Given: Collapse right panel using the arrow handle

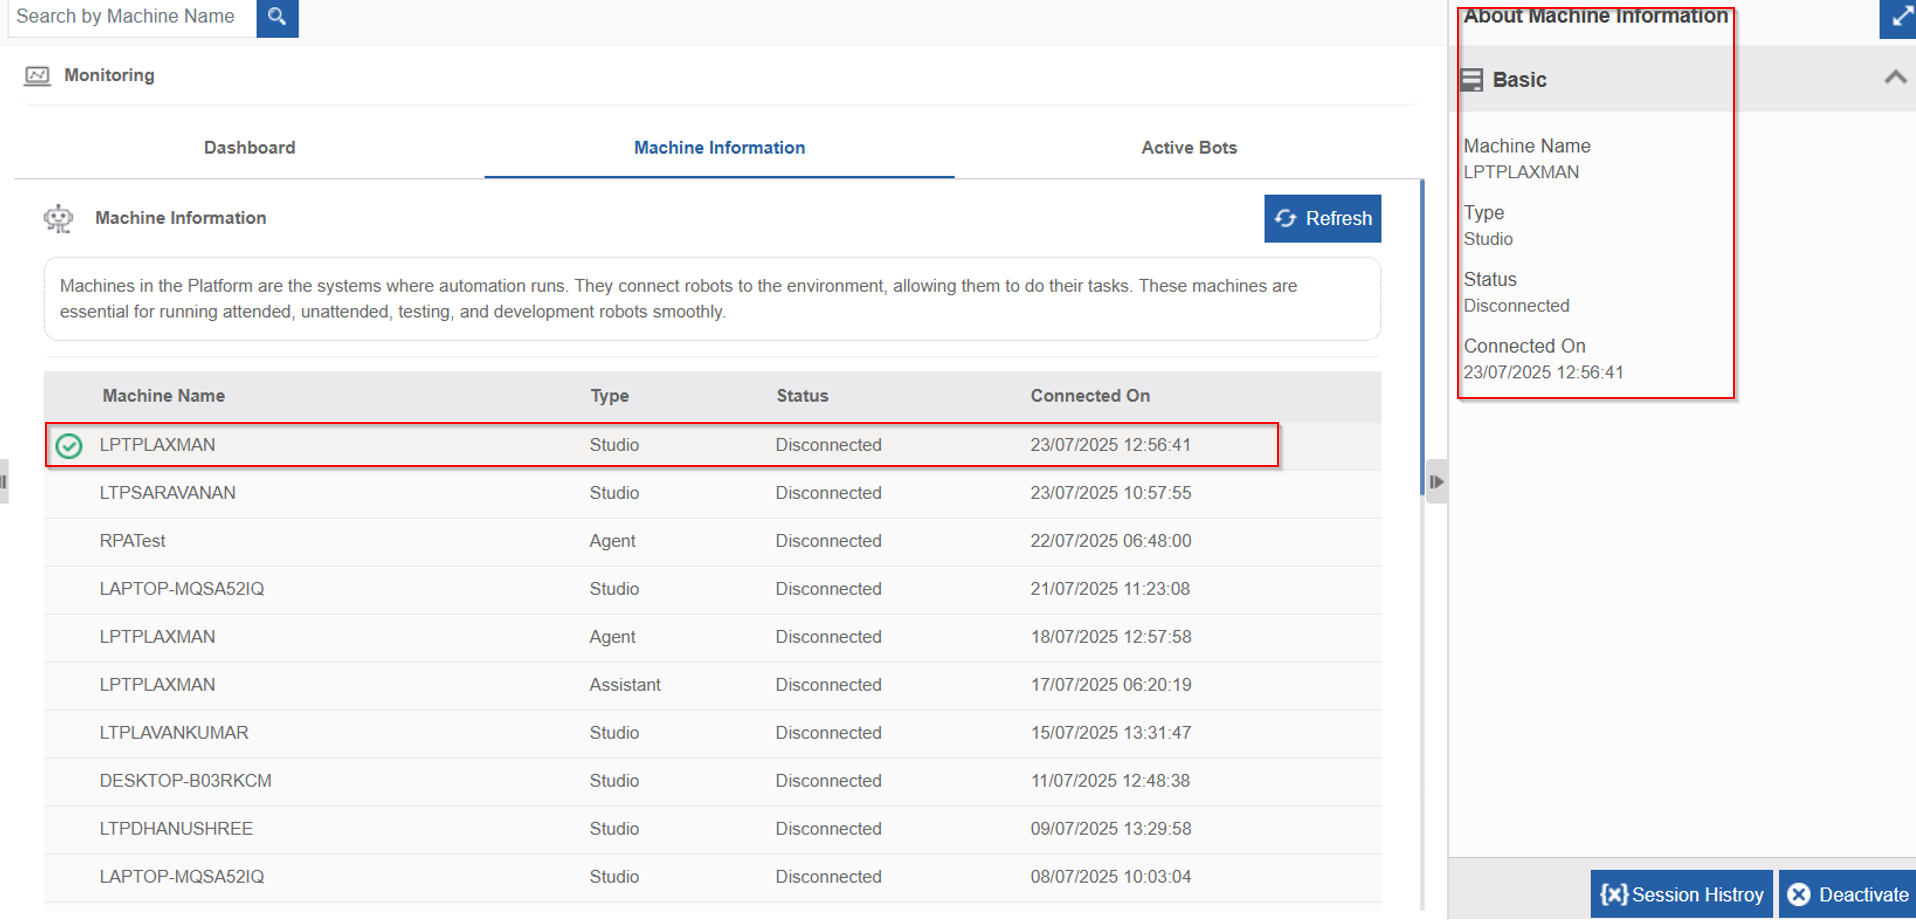Looking at the screenshot, I should pyautogui.click(x=1437, y=482).
